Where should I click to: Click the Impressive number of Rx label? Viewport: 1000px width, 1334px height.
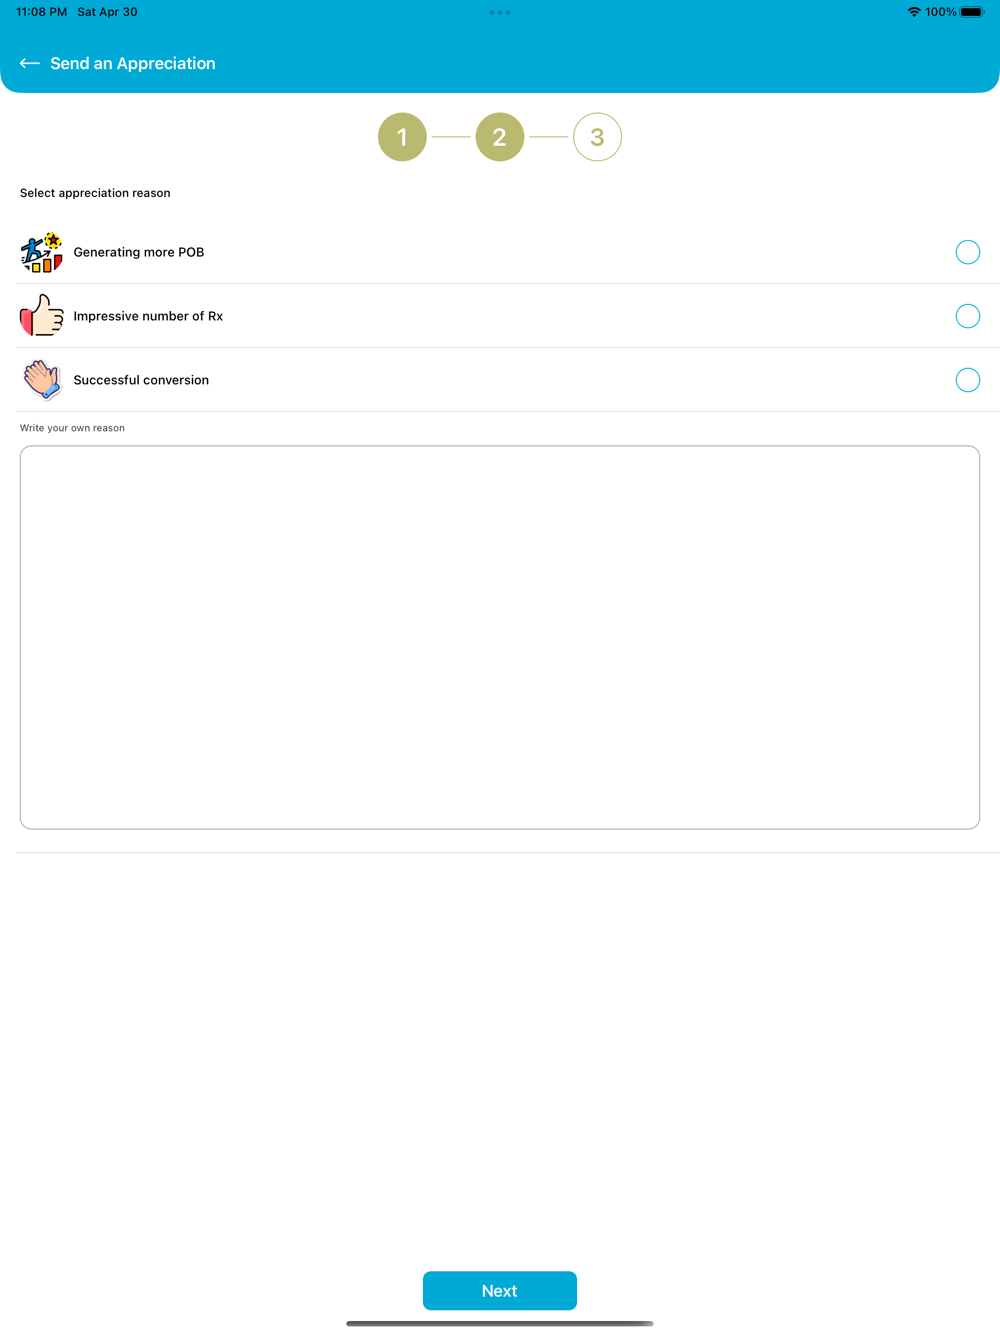coord(148,316)
